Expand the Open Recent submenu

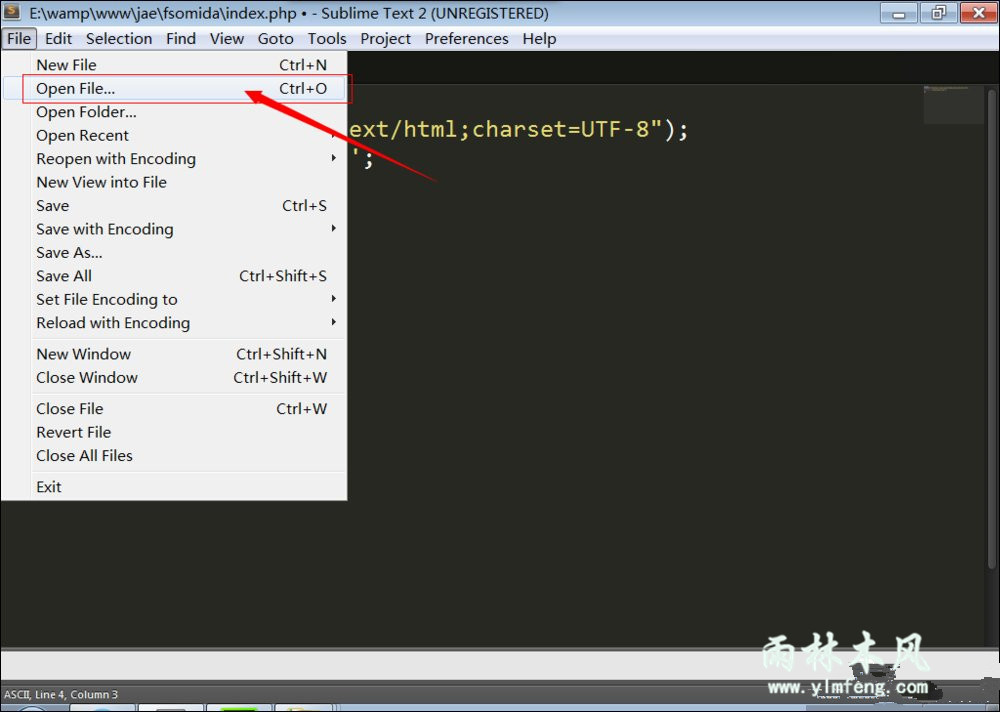[x=174, y=136]
